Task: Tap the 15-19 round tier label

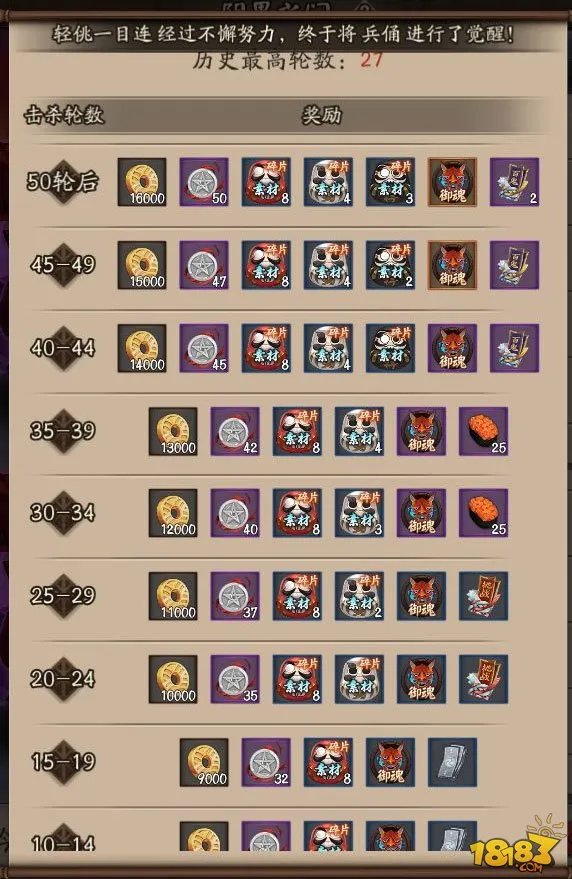Action: 63,762
